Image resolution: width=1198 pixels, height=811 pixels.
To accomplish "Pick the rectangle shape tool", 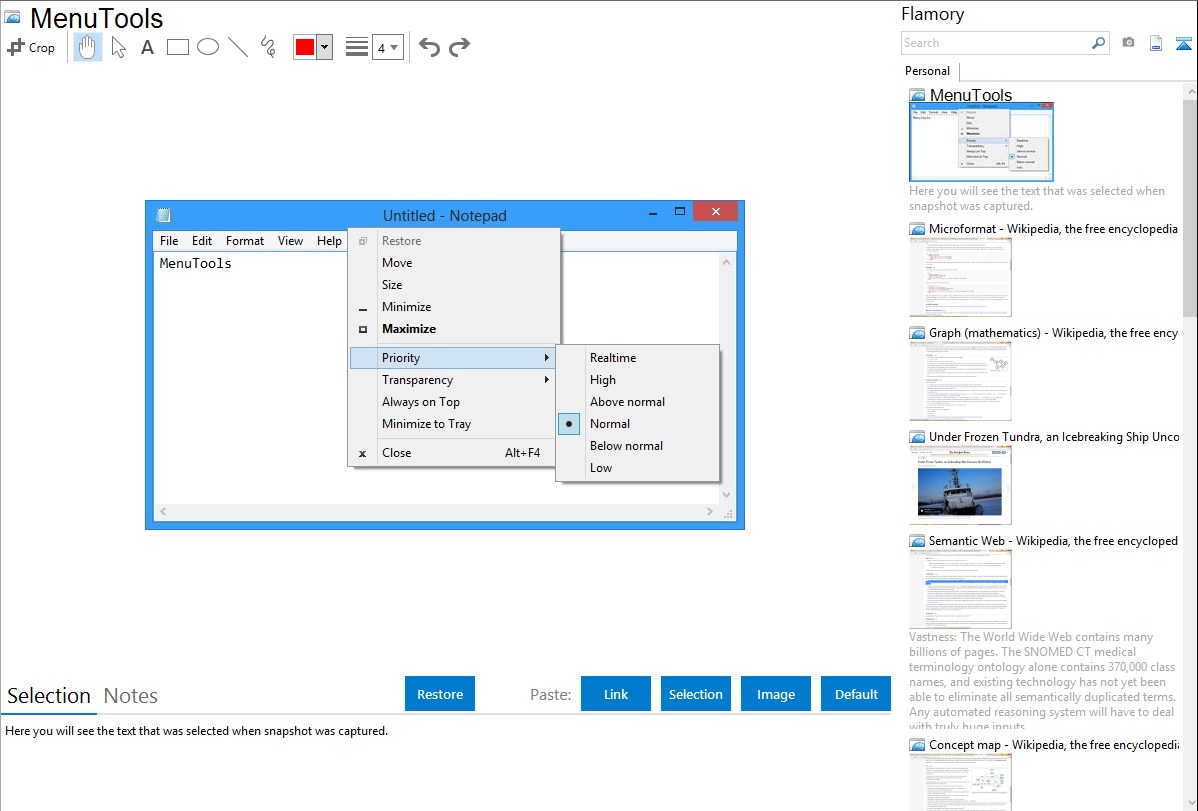I will pyautogui.click(x=177, y=47).
